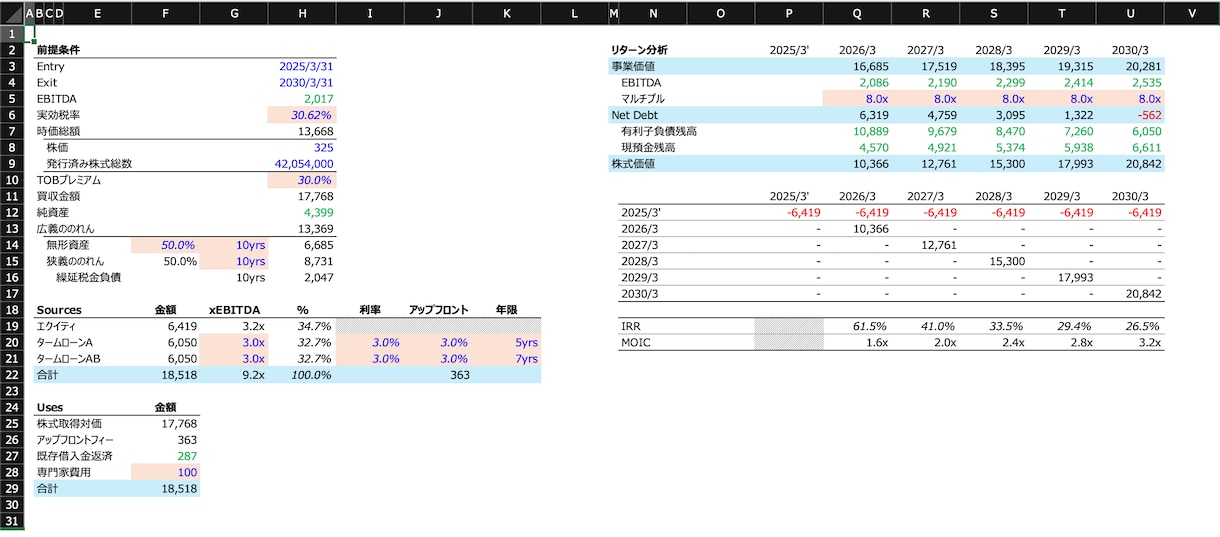Select the 2030/3 IRR cell 26.5%
The image size is (1220, 537).
click(x=1130, y=326)
